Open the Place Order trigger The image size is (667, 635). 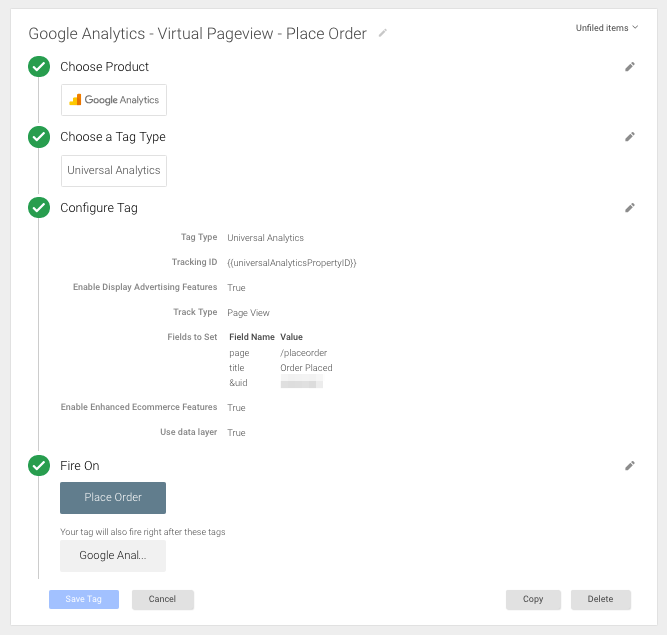113,498
